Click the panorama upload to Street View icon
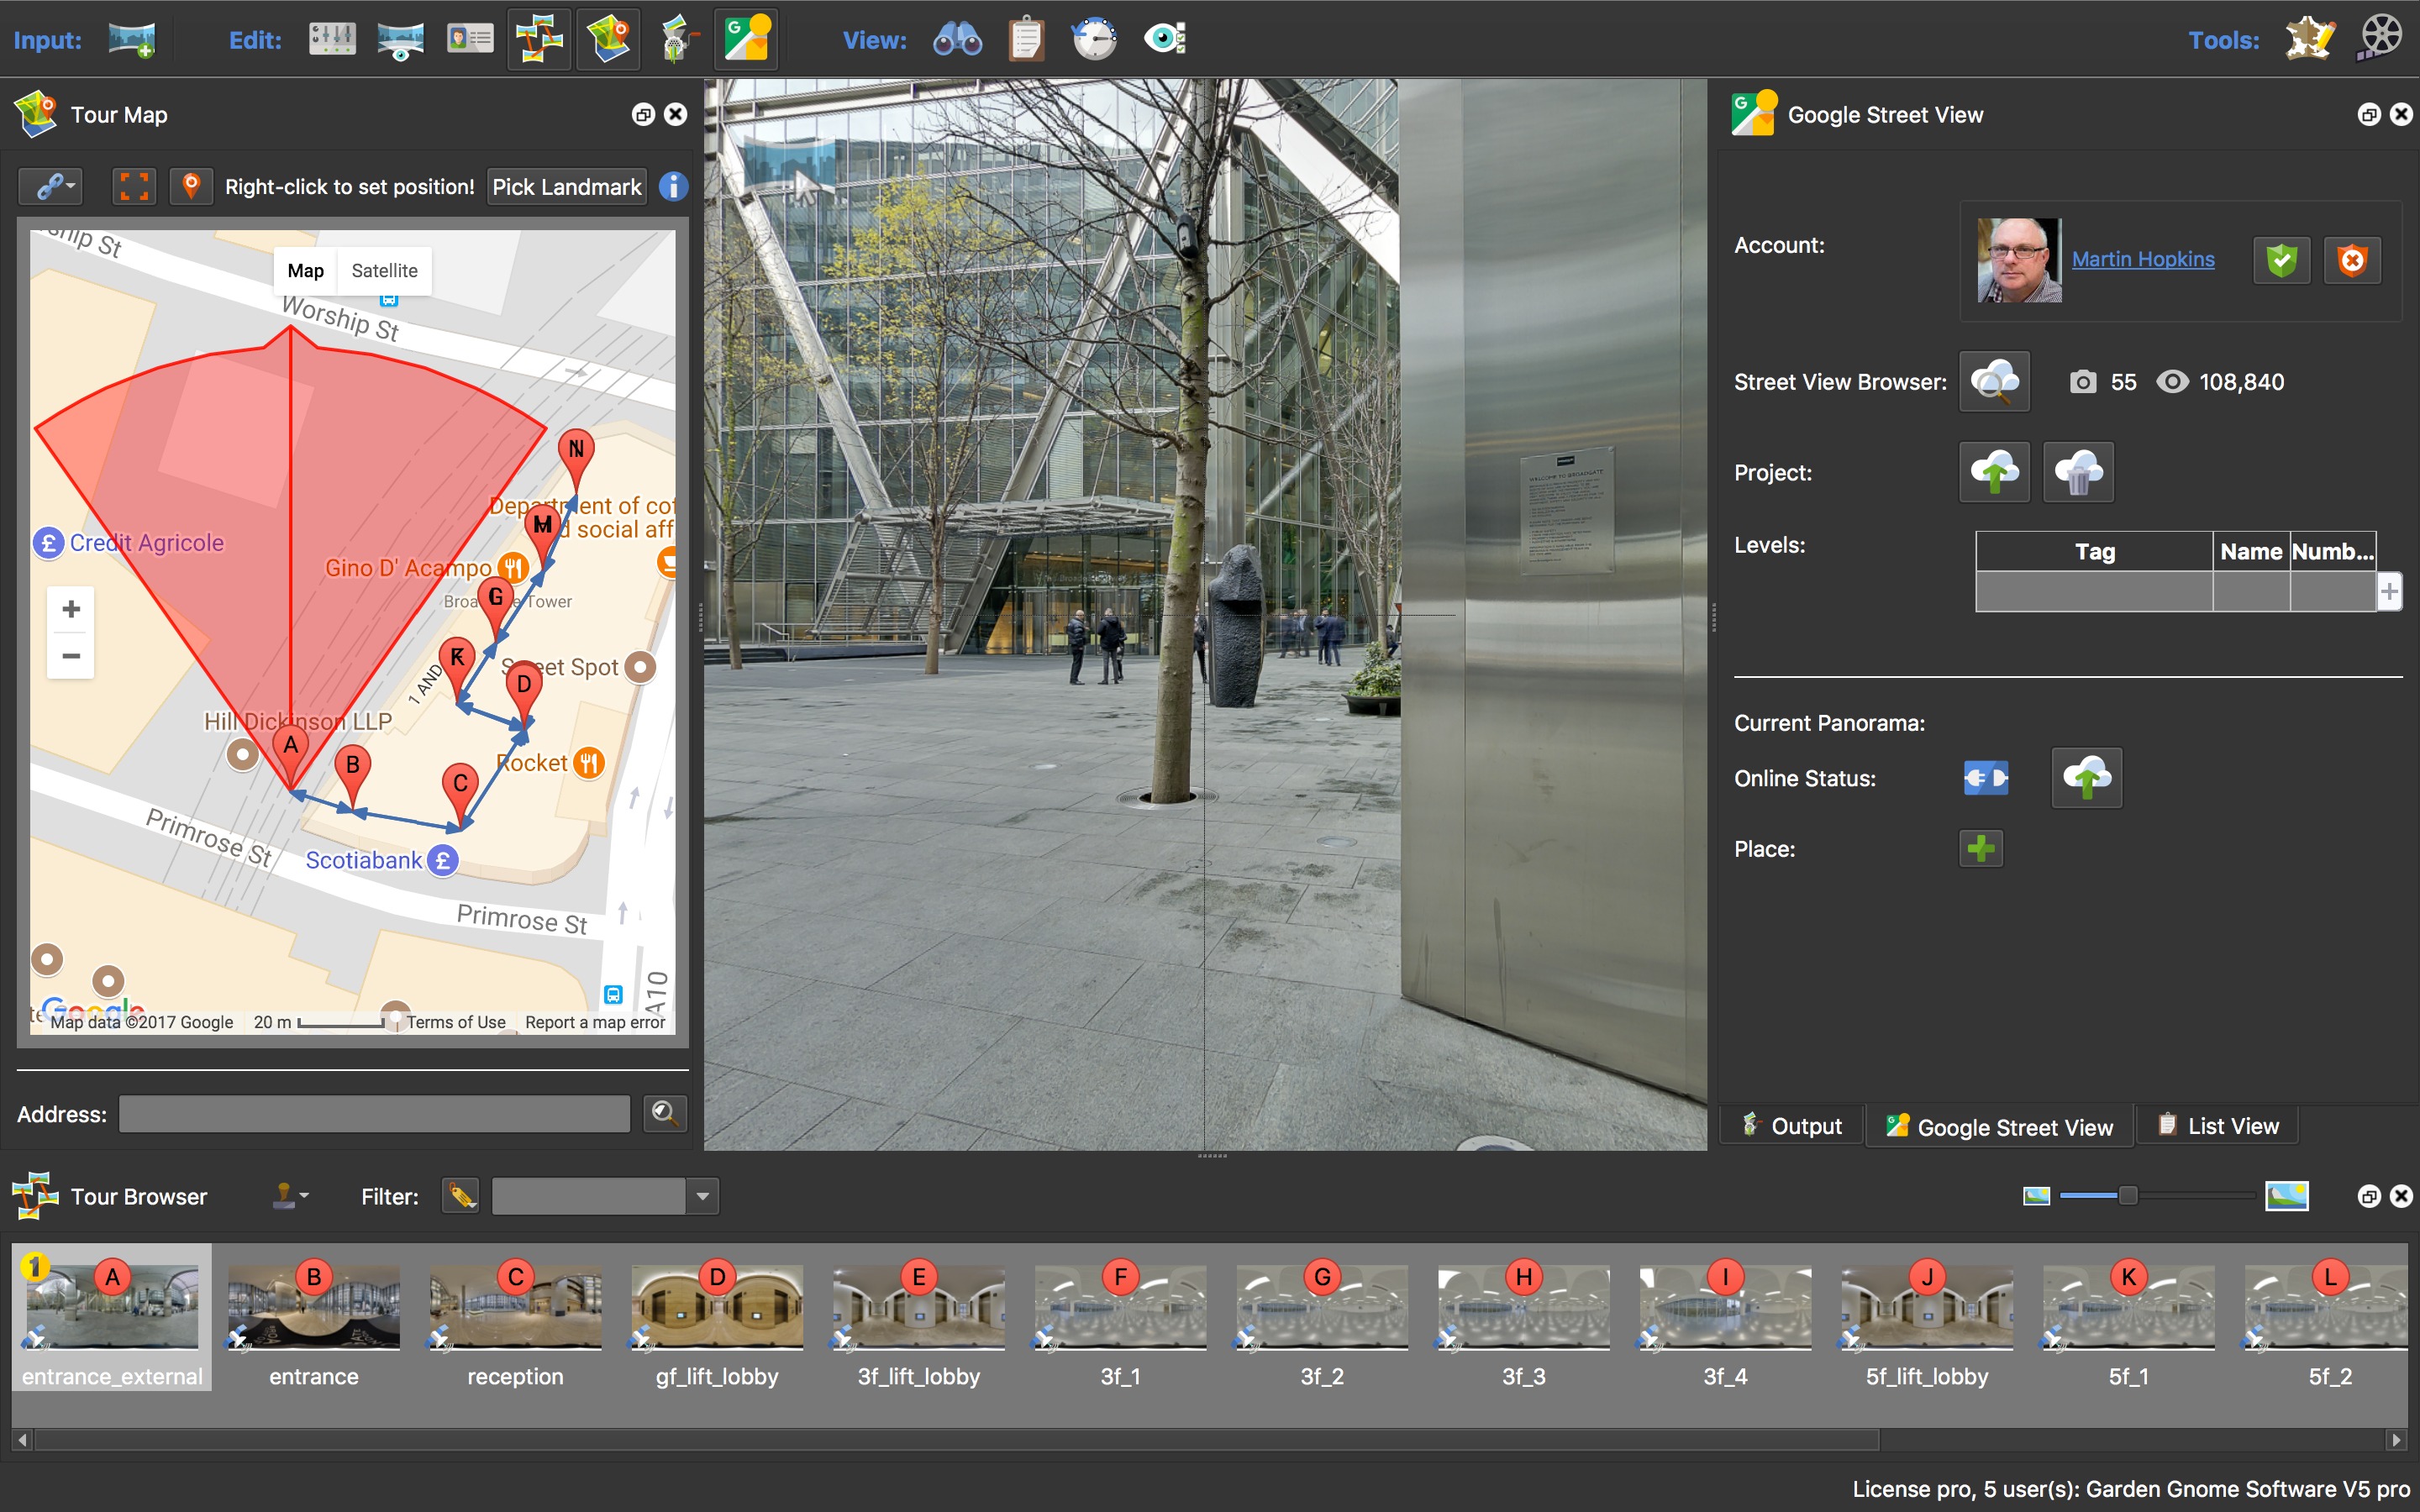The image size is (2420, 1512). (2084, 777)
